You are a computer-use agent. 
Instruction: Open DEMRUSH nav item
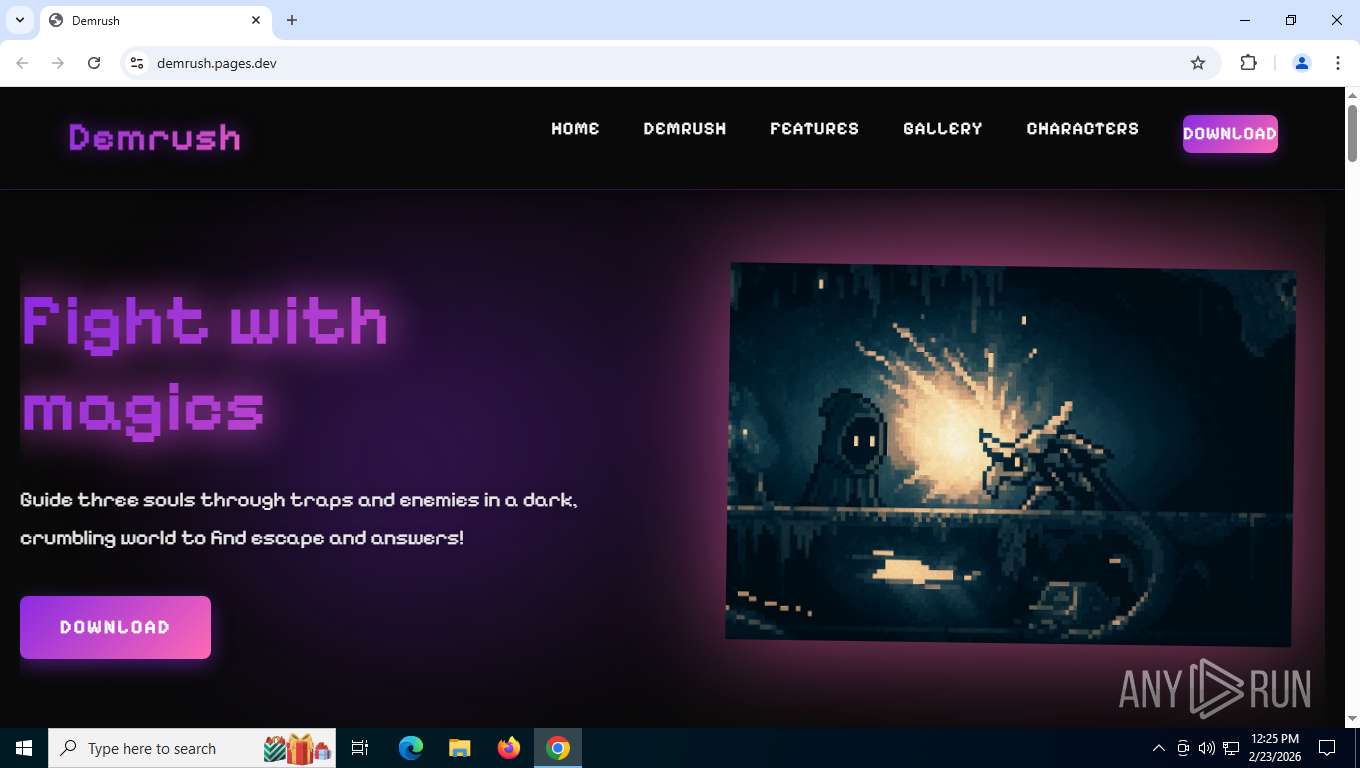(685, 128)
